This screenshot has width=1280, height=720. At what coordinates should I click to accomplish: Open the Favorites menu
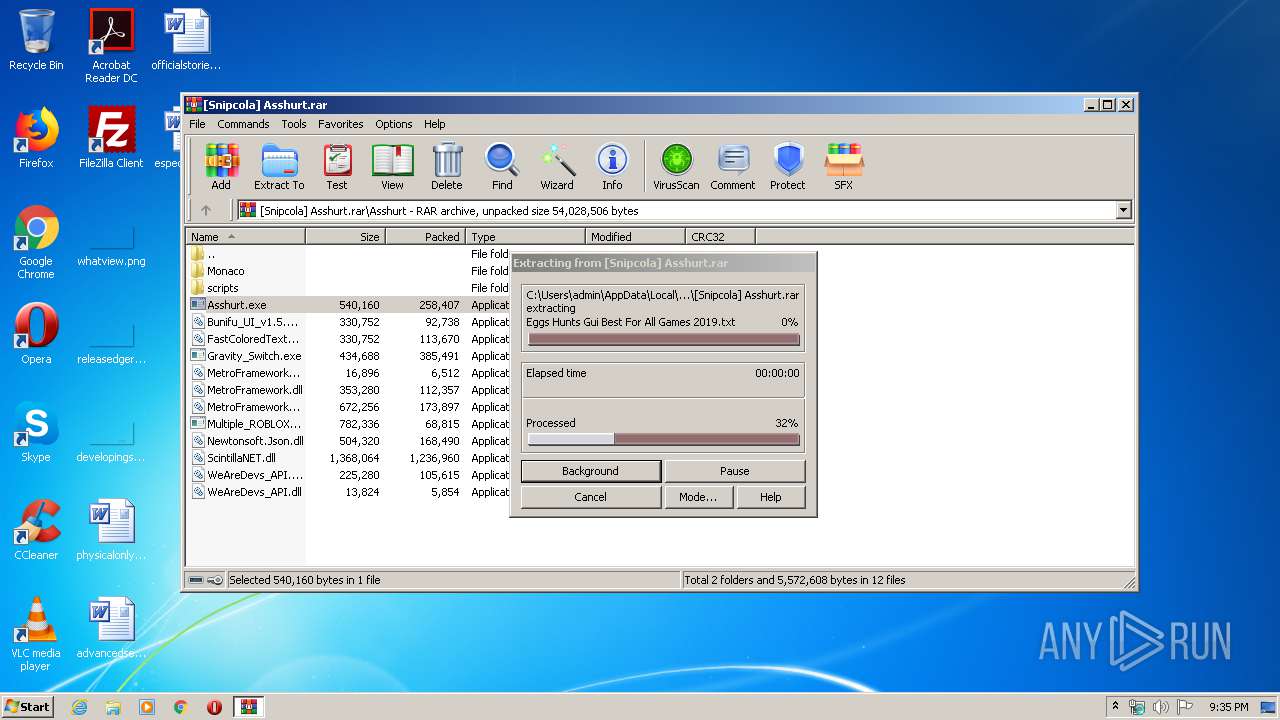(341, 124)
